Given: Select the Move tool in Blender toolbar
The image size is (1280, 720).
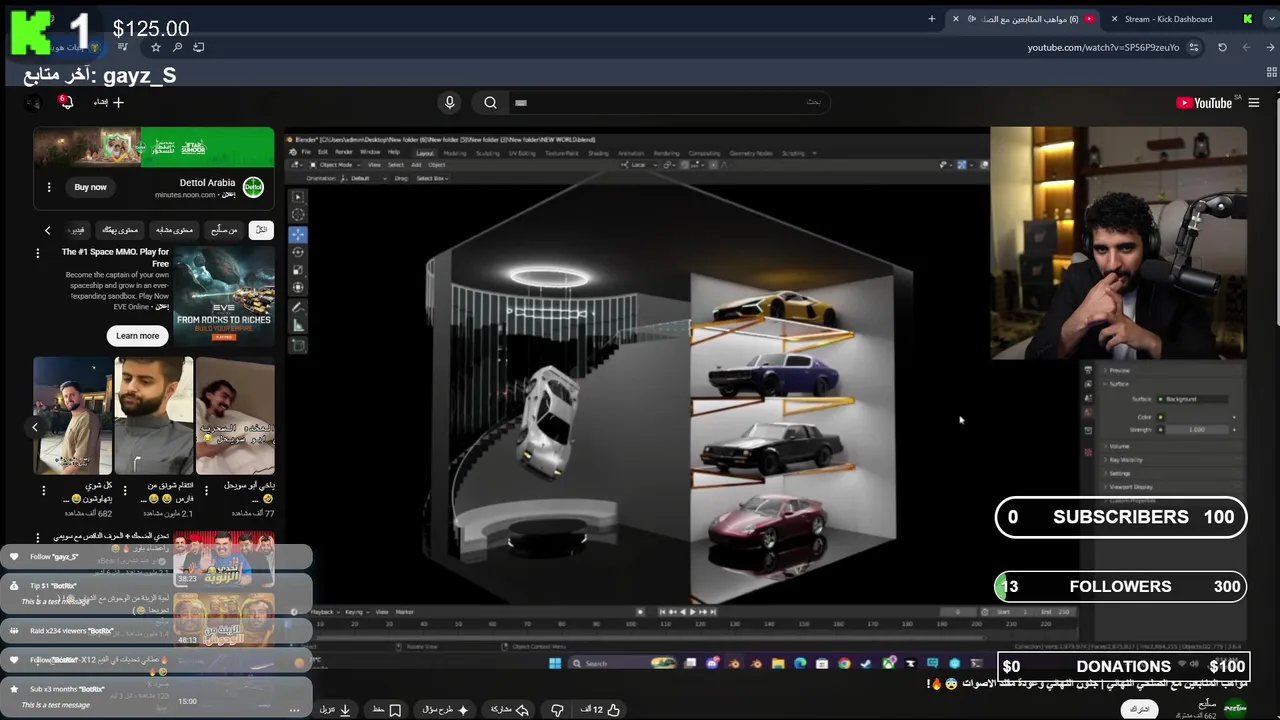Looking at the screenshot, I should click(x=298, y=234).
